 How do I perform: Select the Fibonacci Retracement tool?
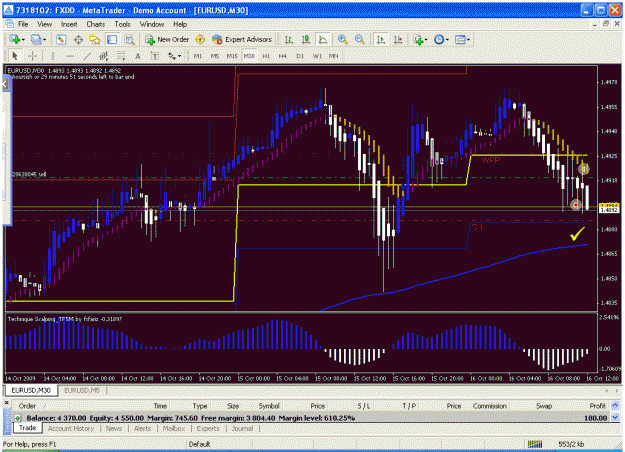click(121, 56)
